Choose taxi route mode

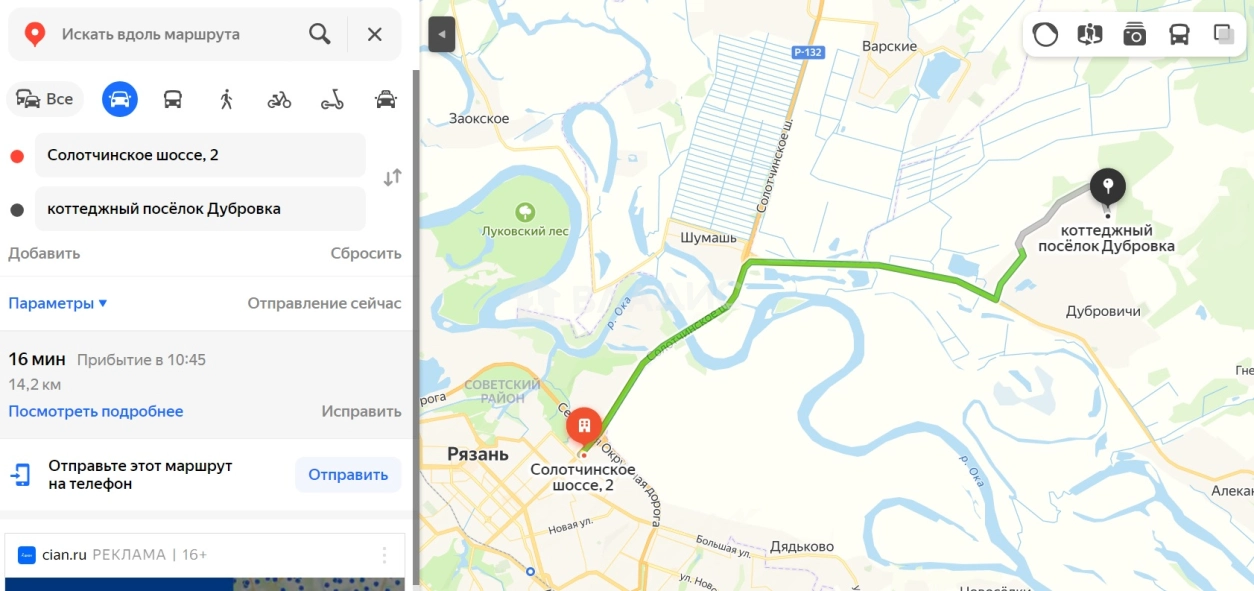pyautogui.click(x=385, y=99)
